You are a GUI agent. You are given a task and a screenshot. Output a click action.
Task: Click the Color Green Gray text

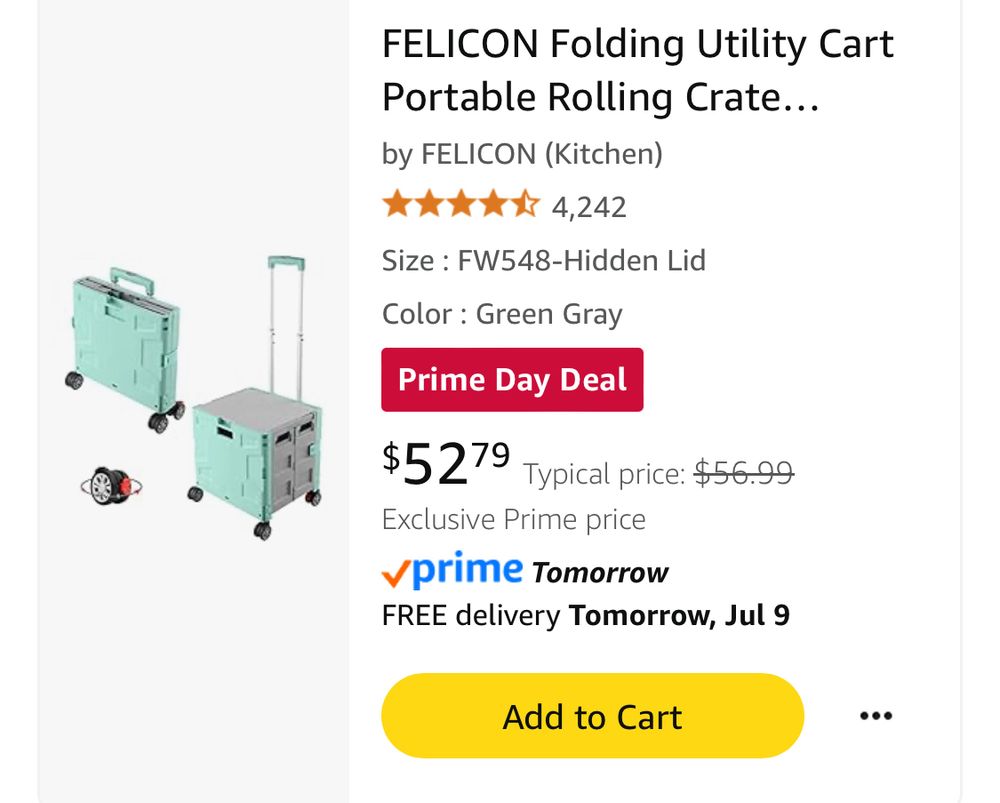coord(502,314)
